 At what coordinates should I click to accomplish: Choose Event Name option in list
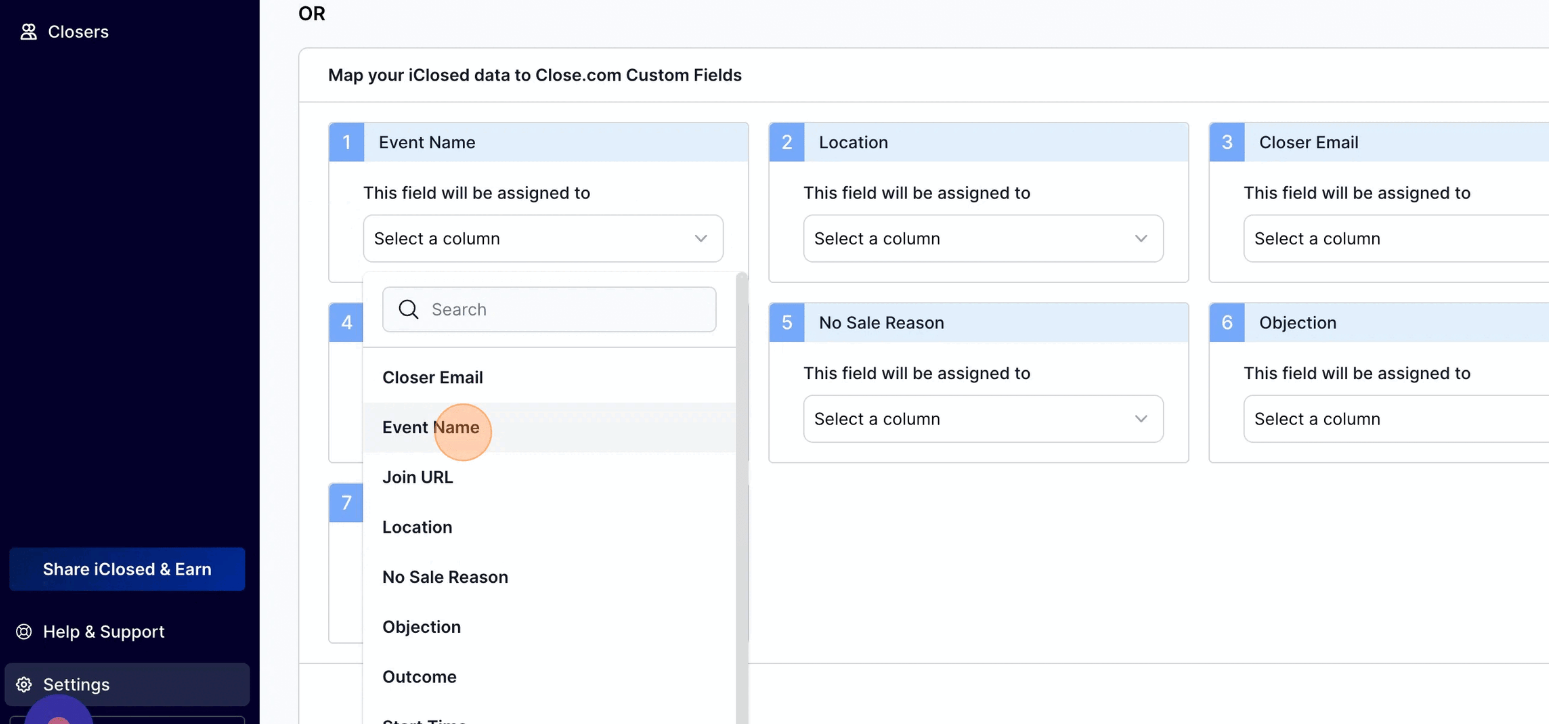tap(431, 428)
